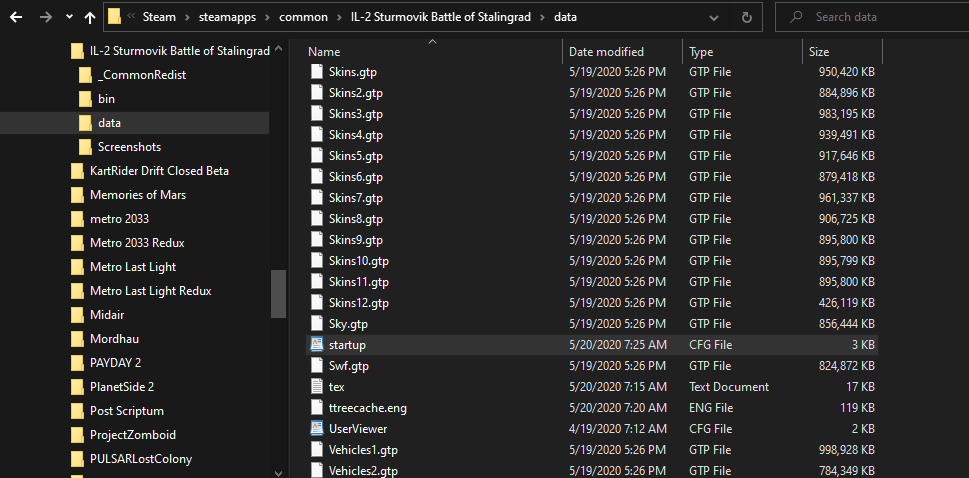Select the Skins8.gtp file name
This screenshot has width=969, height=478.
pos(356,219)
